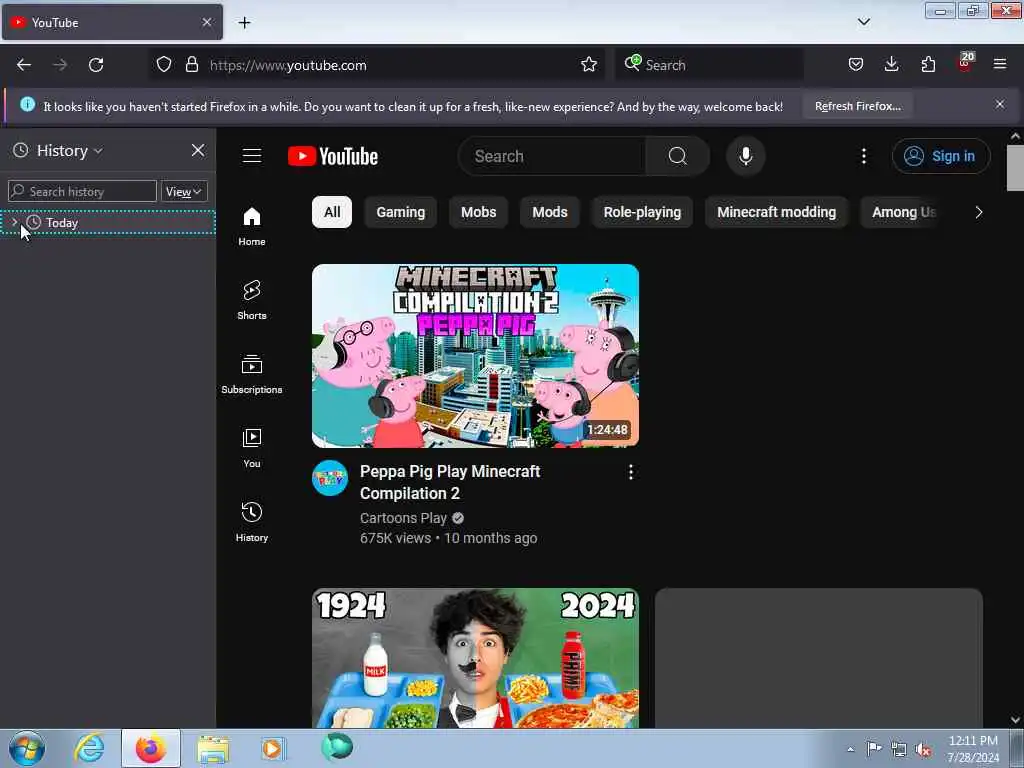
Task: Click the YouTube logo
Action: tap(333, 157)
